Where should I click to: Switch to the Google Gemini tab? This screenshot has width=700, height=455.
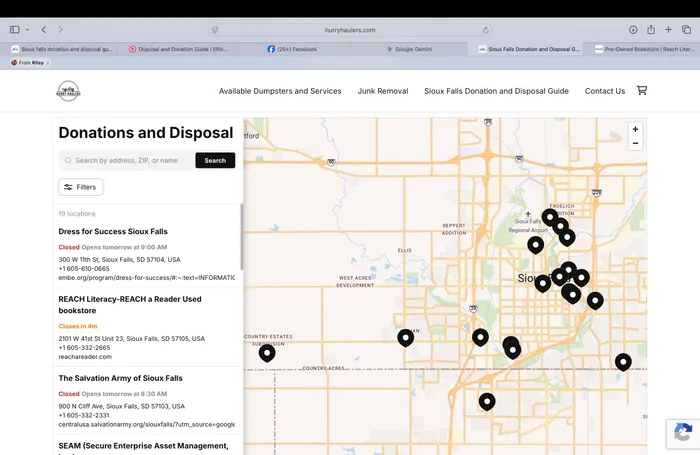tap(409, 48)
